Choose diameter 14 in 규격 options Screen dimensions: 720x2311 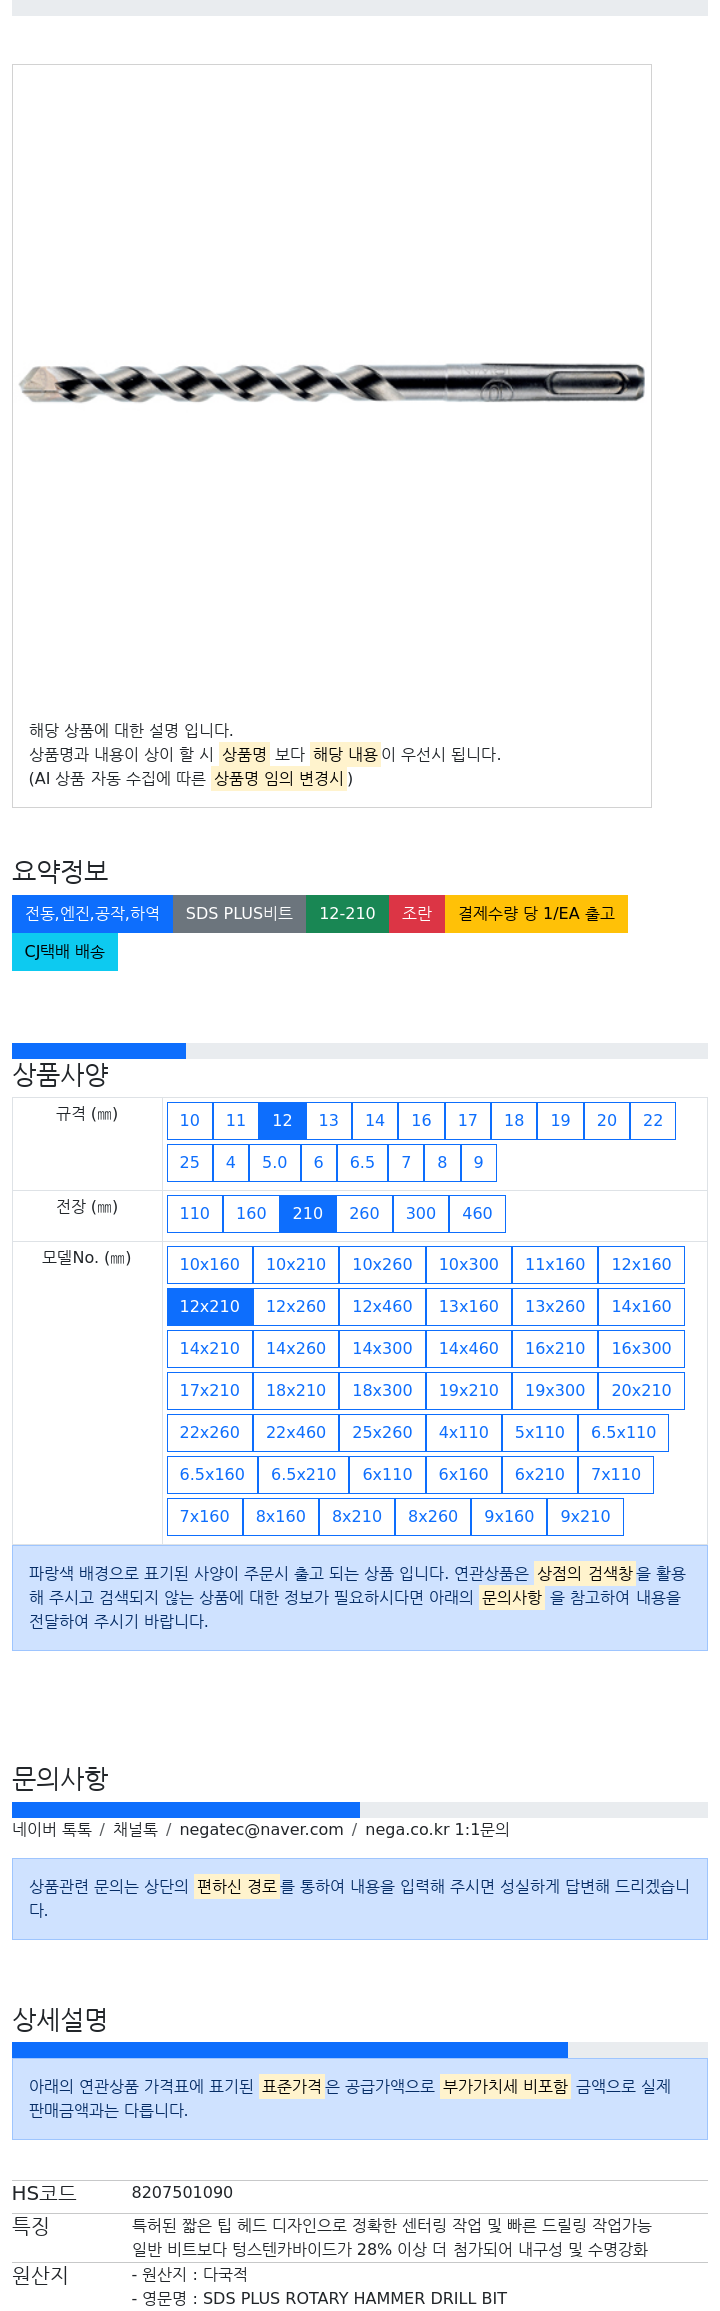(375, 1121)
